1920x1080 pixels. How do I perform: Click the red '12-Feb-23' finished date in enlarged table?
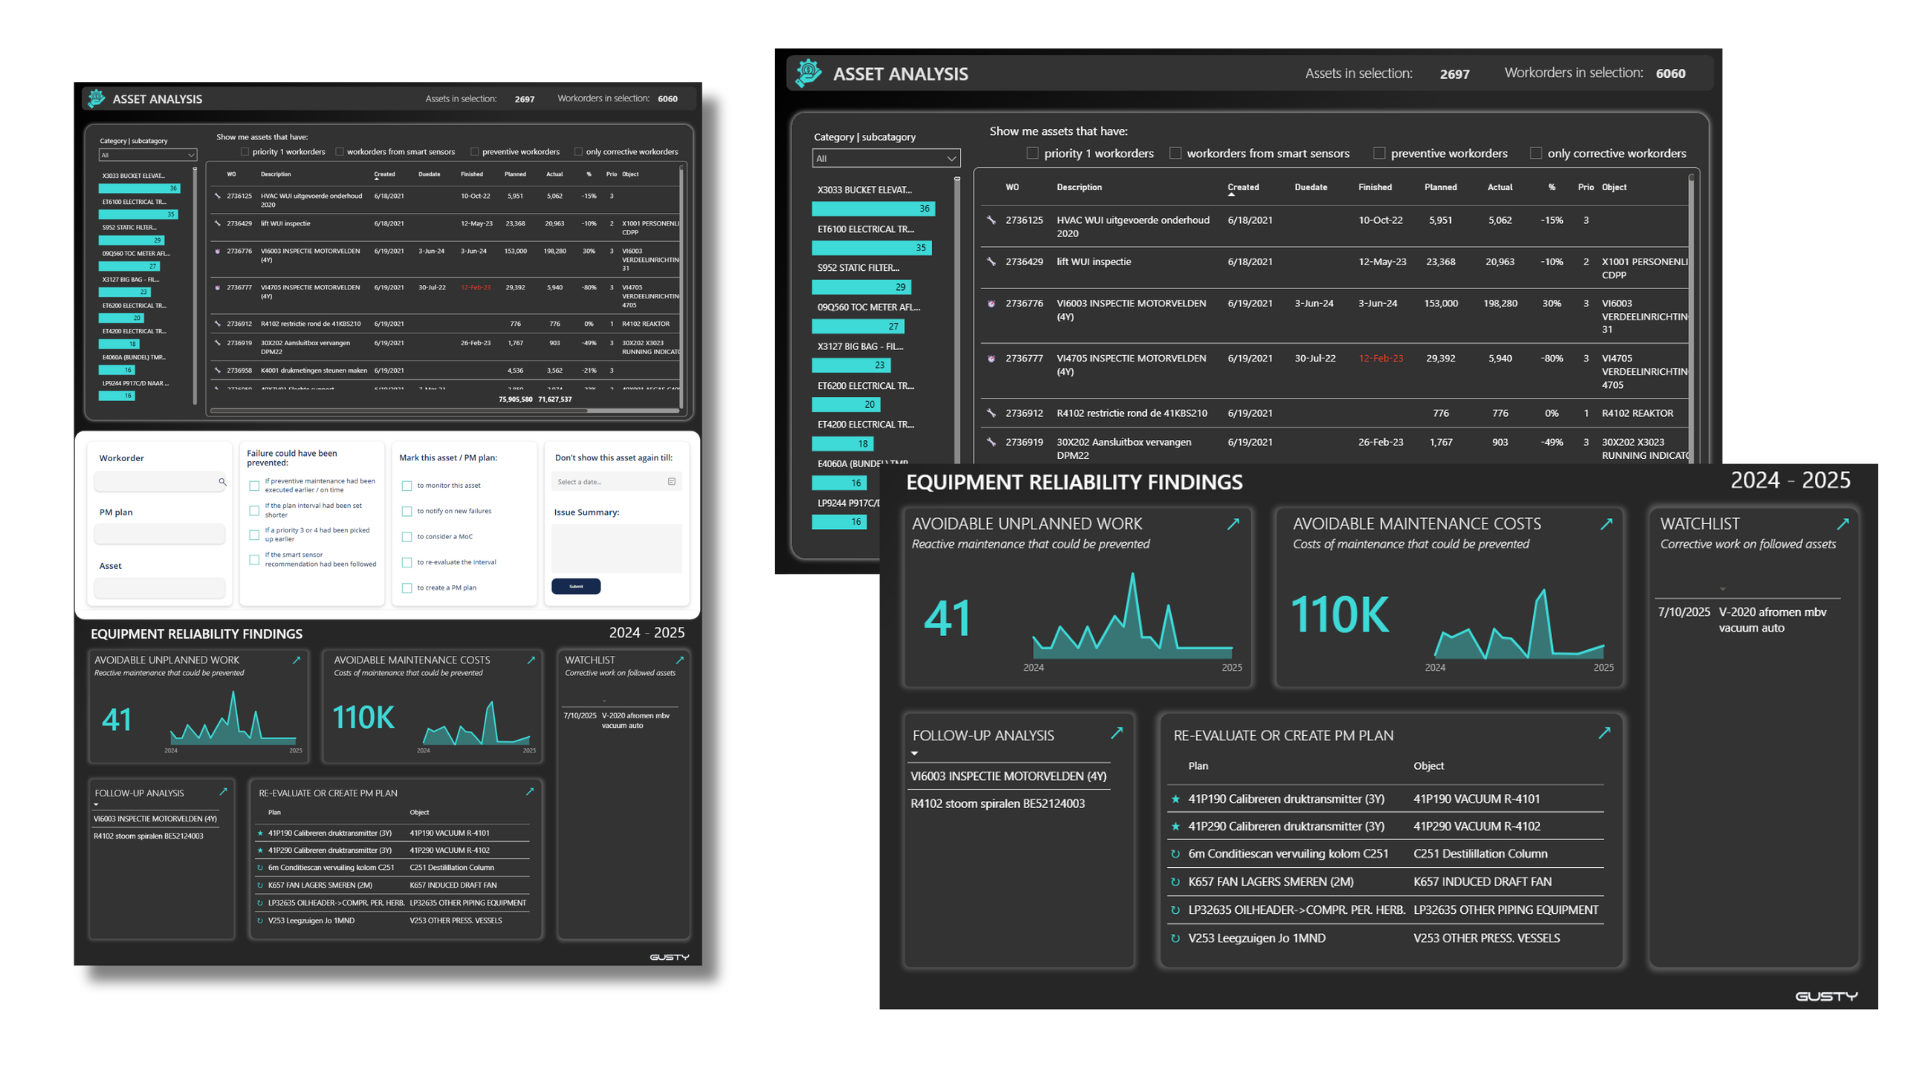pyautogui.click(x=1380, y=358)
